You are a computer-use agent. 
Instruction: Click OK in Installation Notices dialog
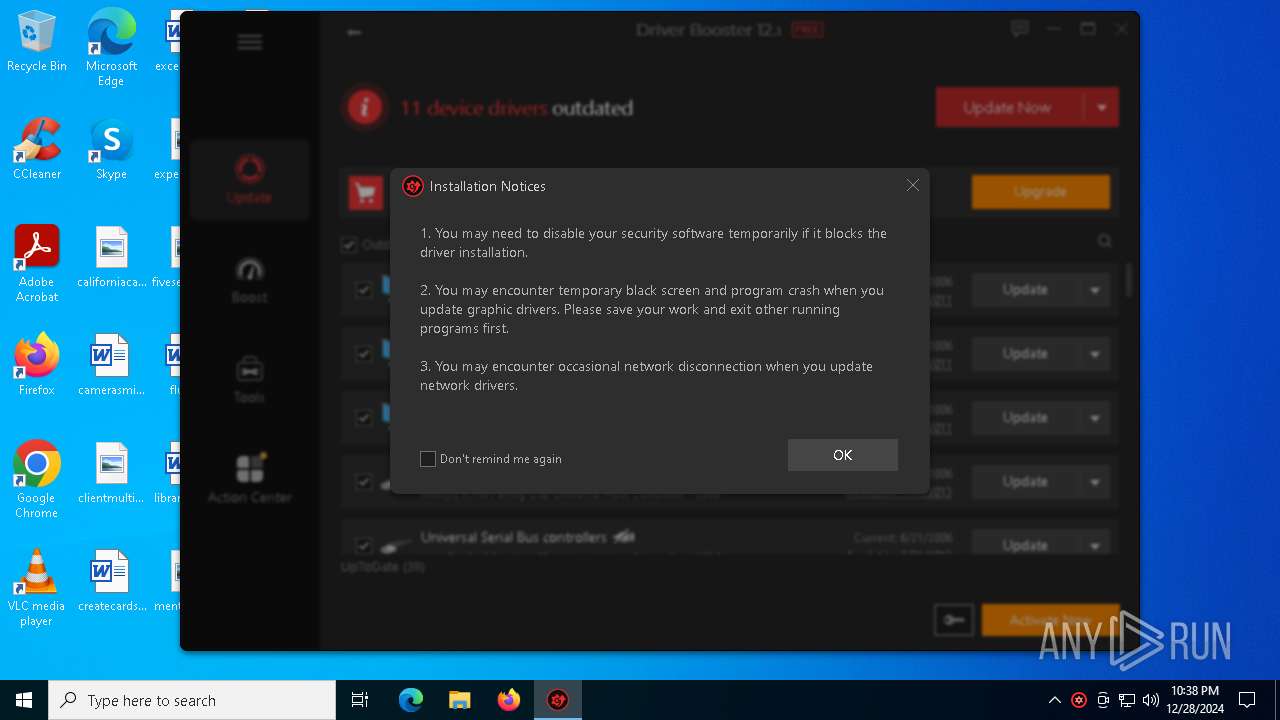[842, 455]
